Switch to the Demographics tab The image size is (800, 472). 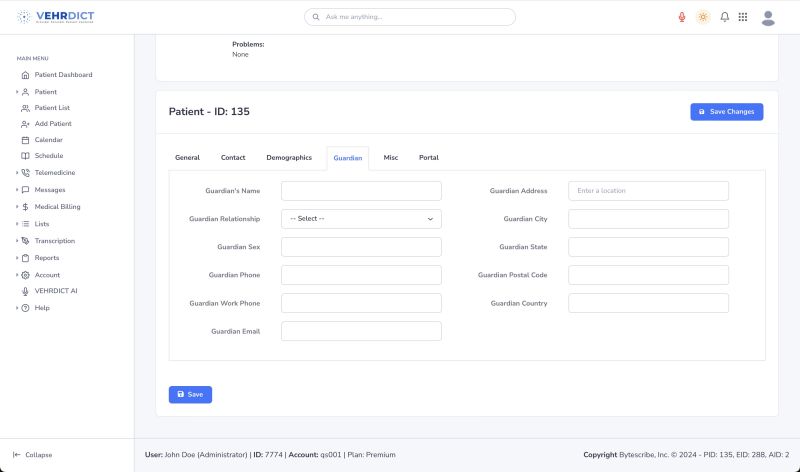pyautogui.click(x=289, y=158)
